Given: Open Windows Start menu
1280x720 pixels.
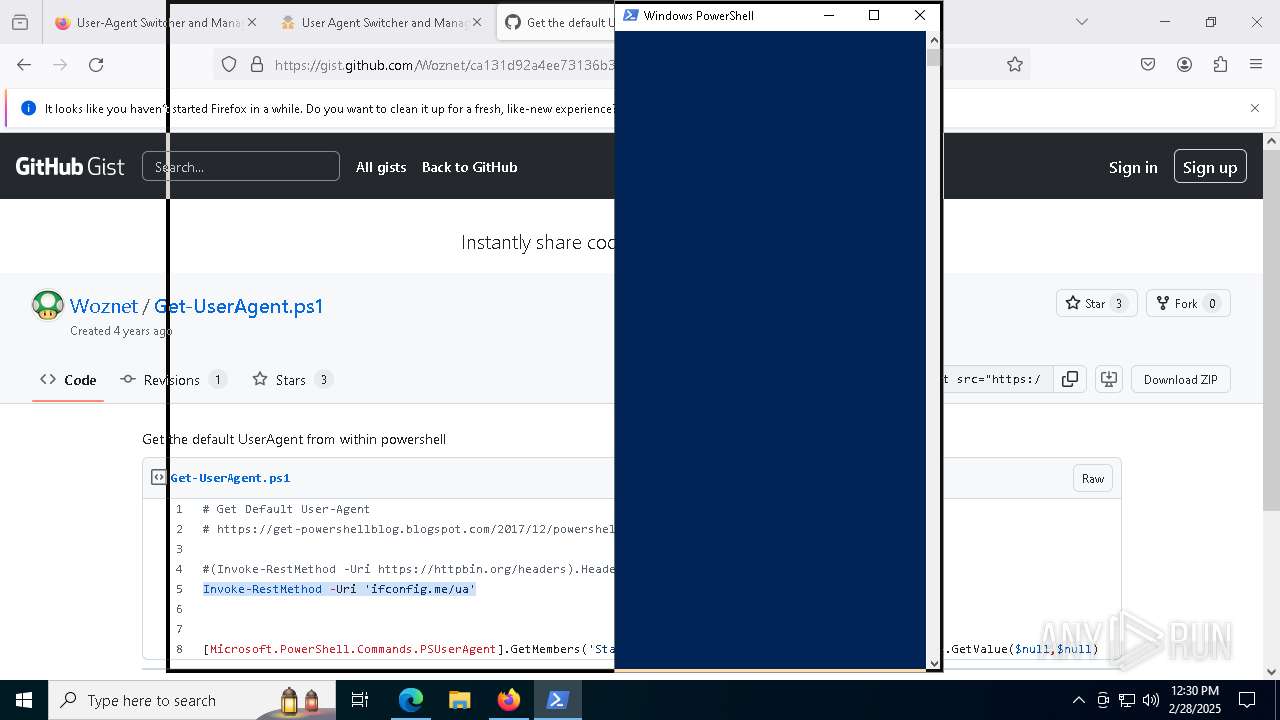Looking at the screenshot, I should click(24, 700).
